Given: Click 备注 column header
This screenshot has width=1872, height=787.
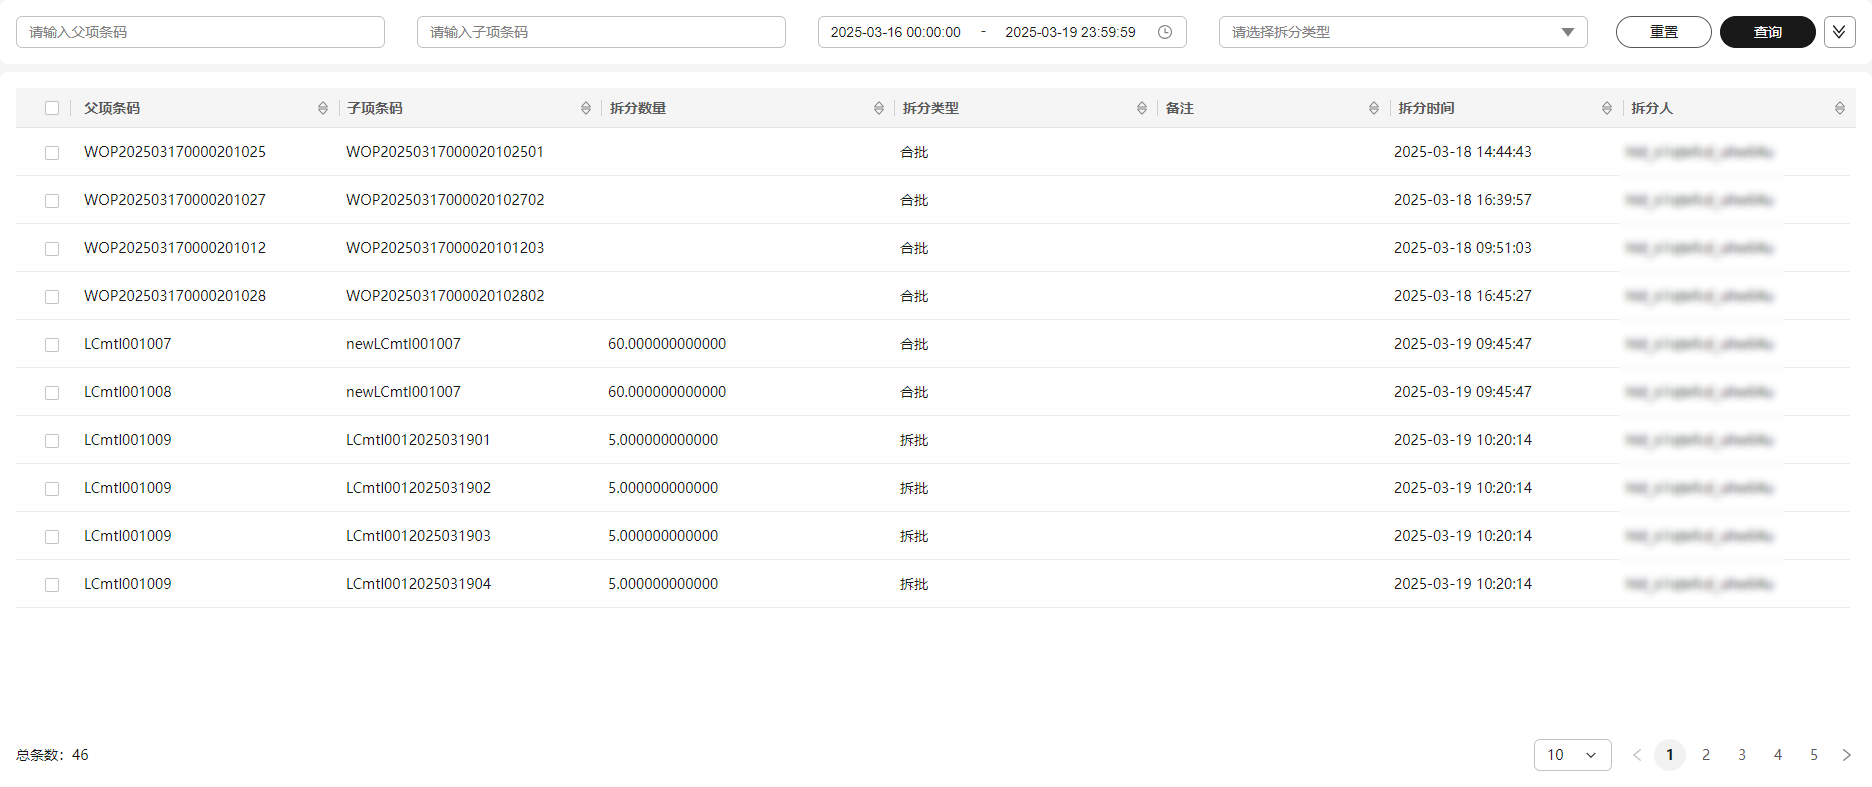Looking at the screenshot, I should pos(1180,108).
